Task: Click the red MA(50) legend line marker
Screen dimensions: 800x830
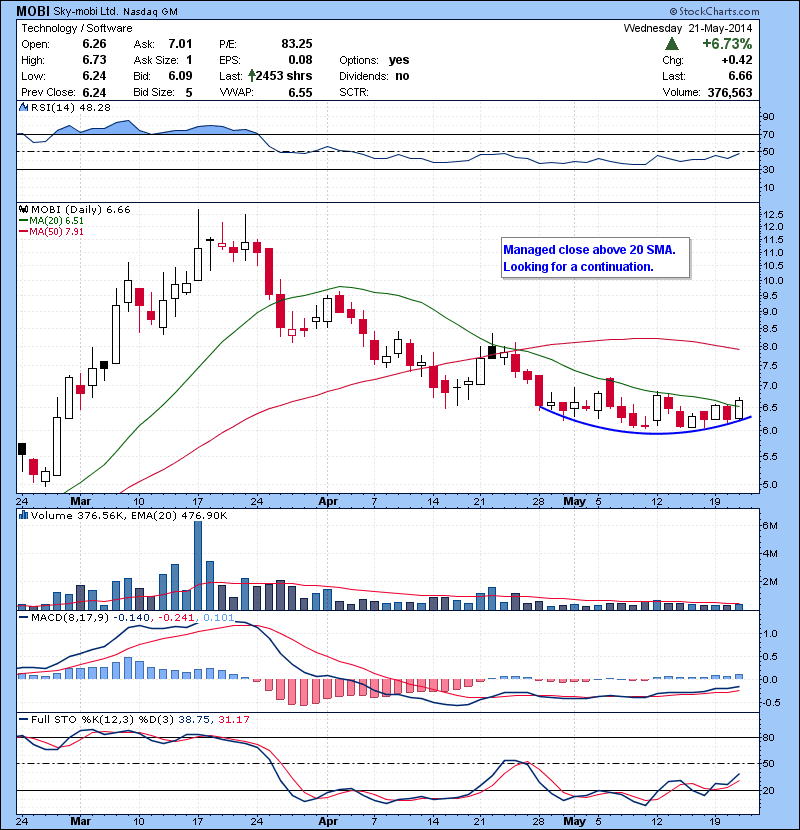Action: [x=24, y=232]
